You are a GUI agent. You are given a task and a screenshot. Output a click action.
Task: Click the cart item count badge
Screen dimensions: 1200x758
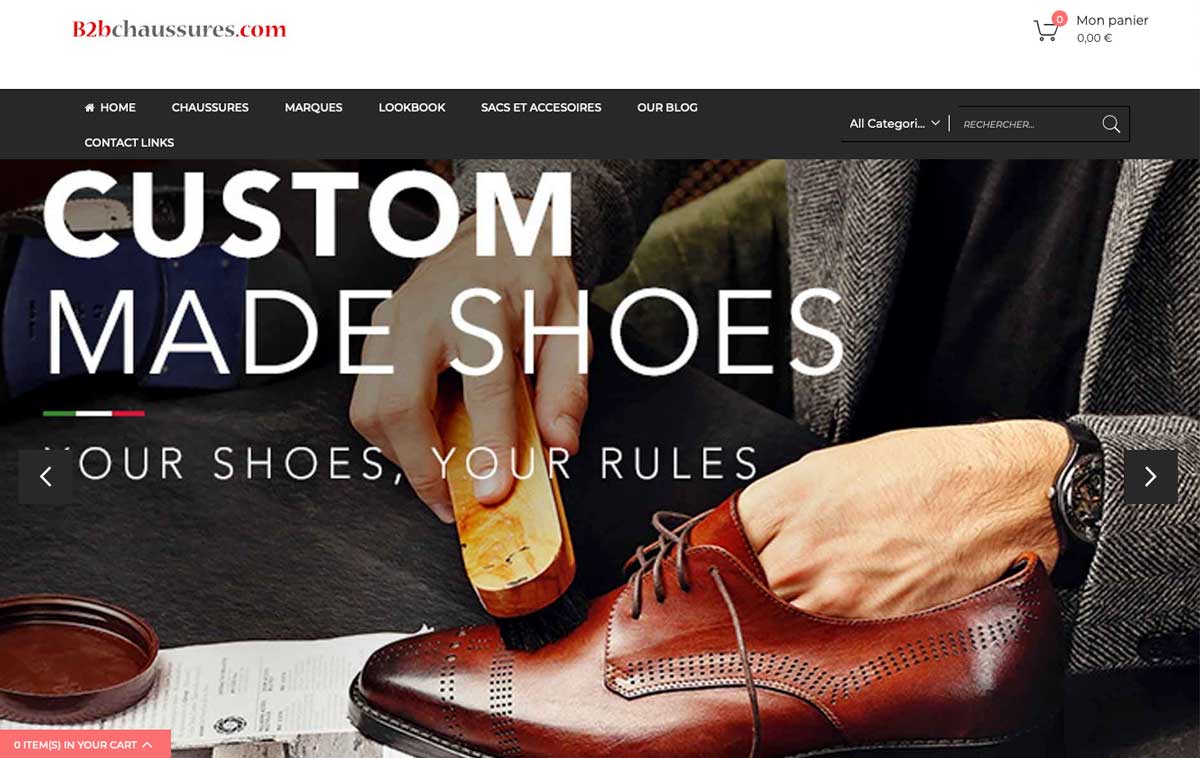1059,19
